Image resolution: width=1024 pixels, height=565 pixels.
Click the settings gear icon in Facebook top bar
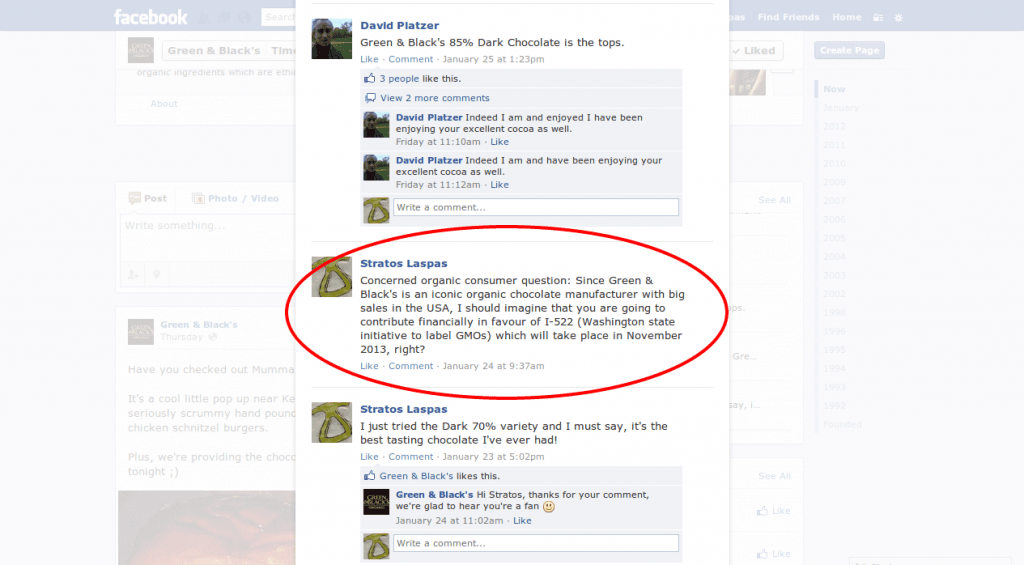point(899,18)
